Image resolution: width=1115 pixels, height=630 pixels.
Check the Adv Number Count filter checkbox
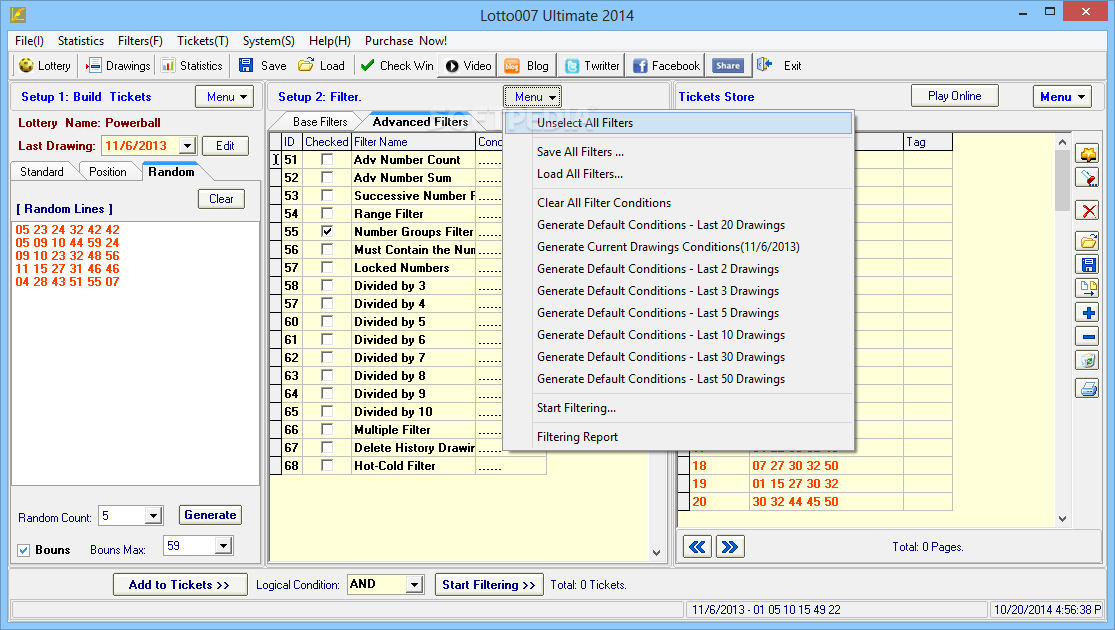[x=327, y=160]
